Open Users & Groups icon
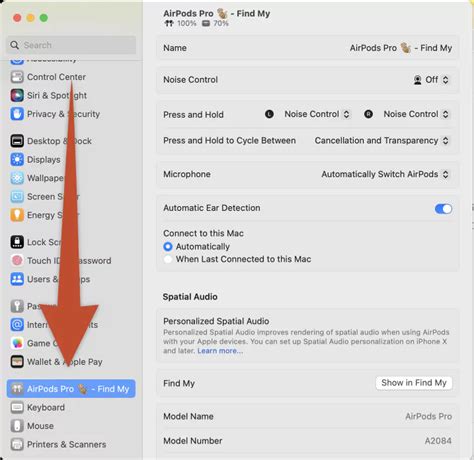The image size is (474, 460). [17, 279]
